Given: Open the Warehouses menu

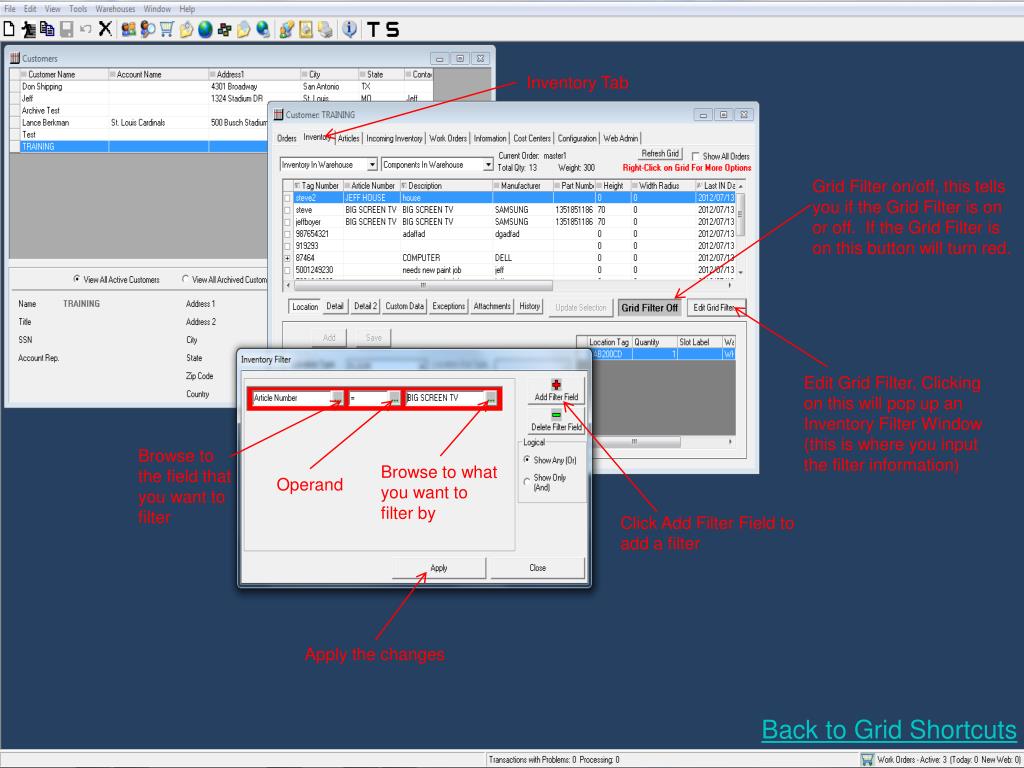Looking at the screenshot, I should [115, 8].
